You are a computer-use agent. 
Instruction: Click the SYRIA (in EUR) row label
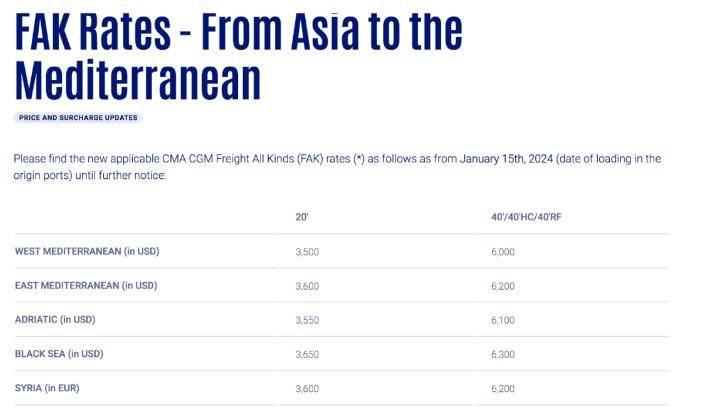[47, 388]
